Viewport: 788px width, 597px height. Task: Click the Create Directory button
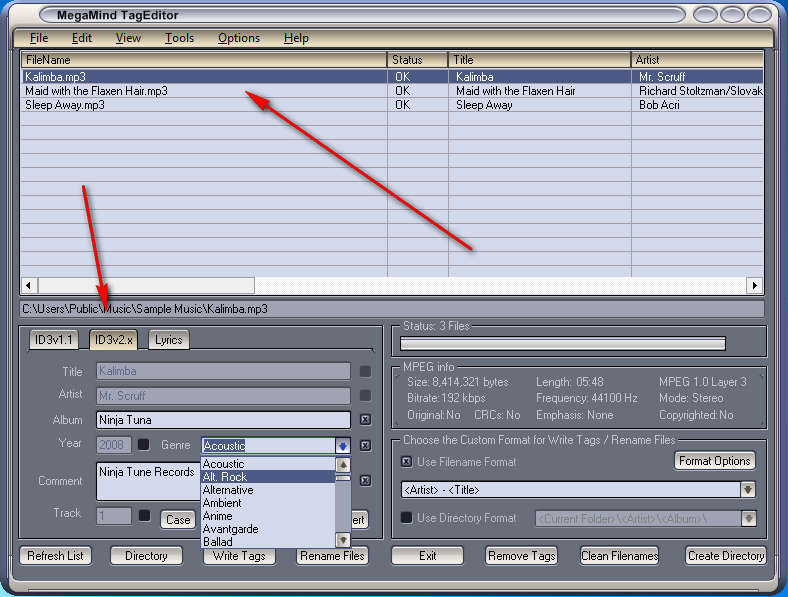[x=726, y=556]
